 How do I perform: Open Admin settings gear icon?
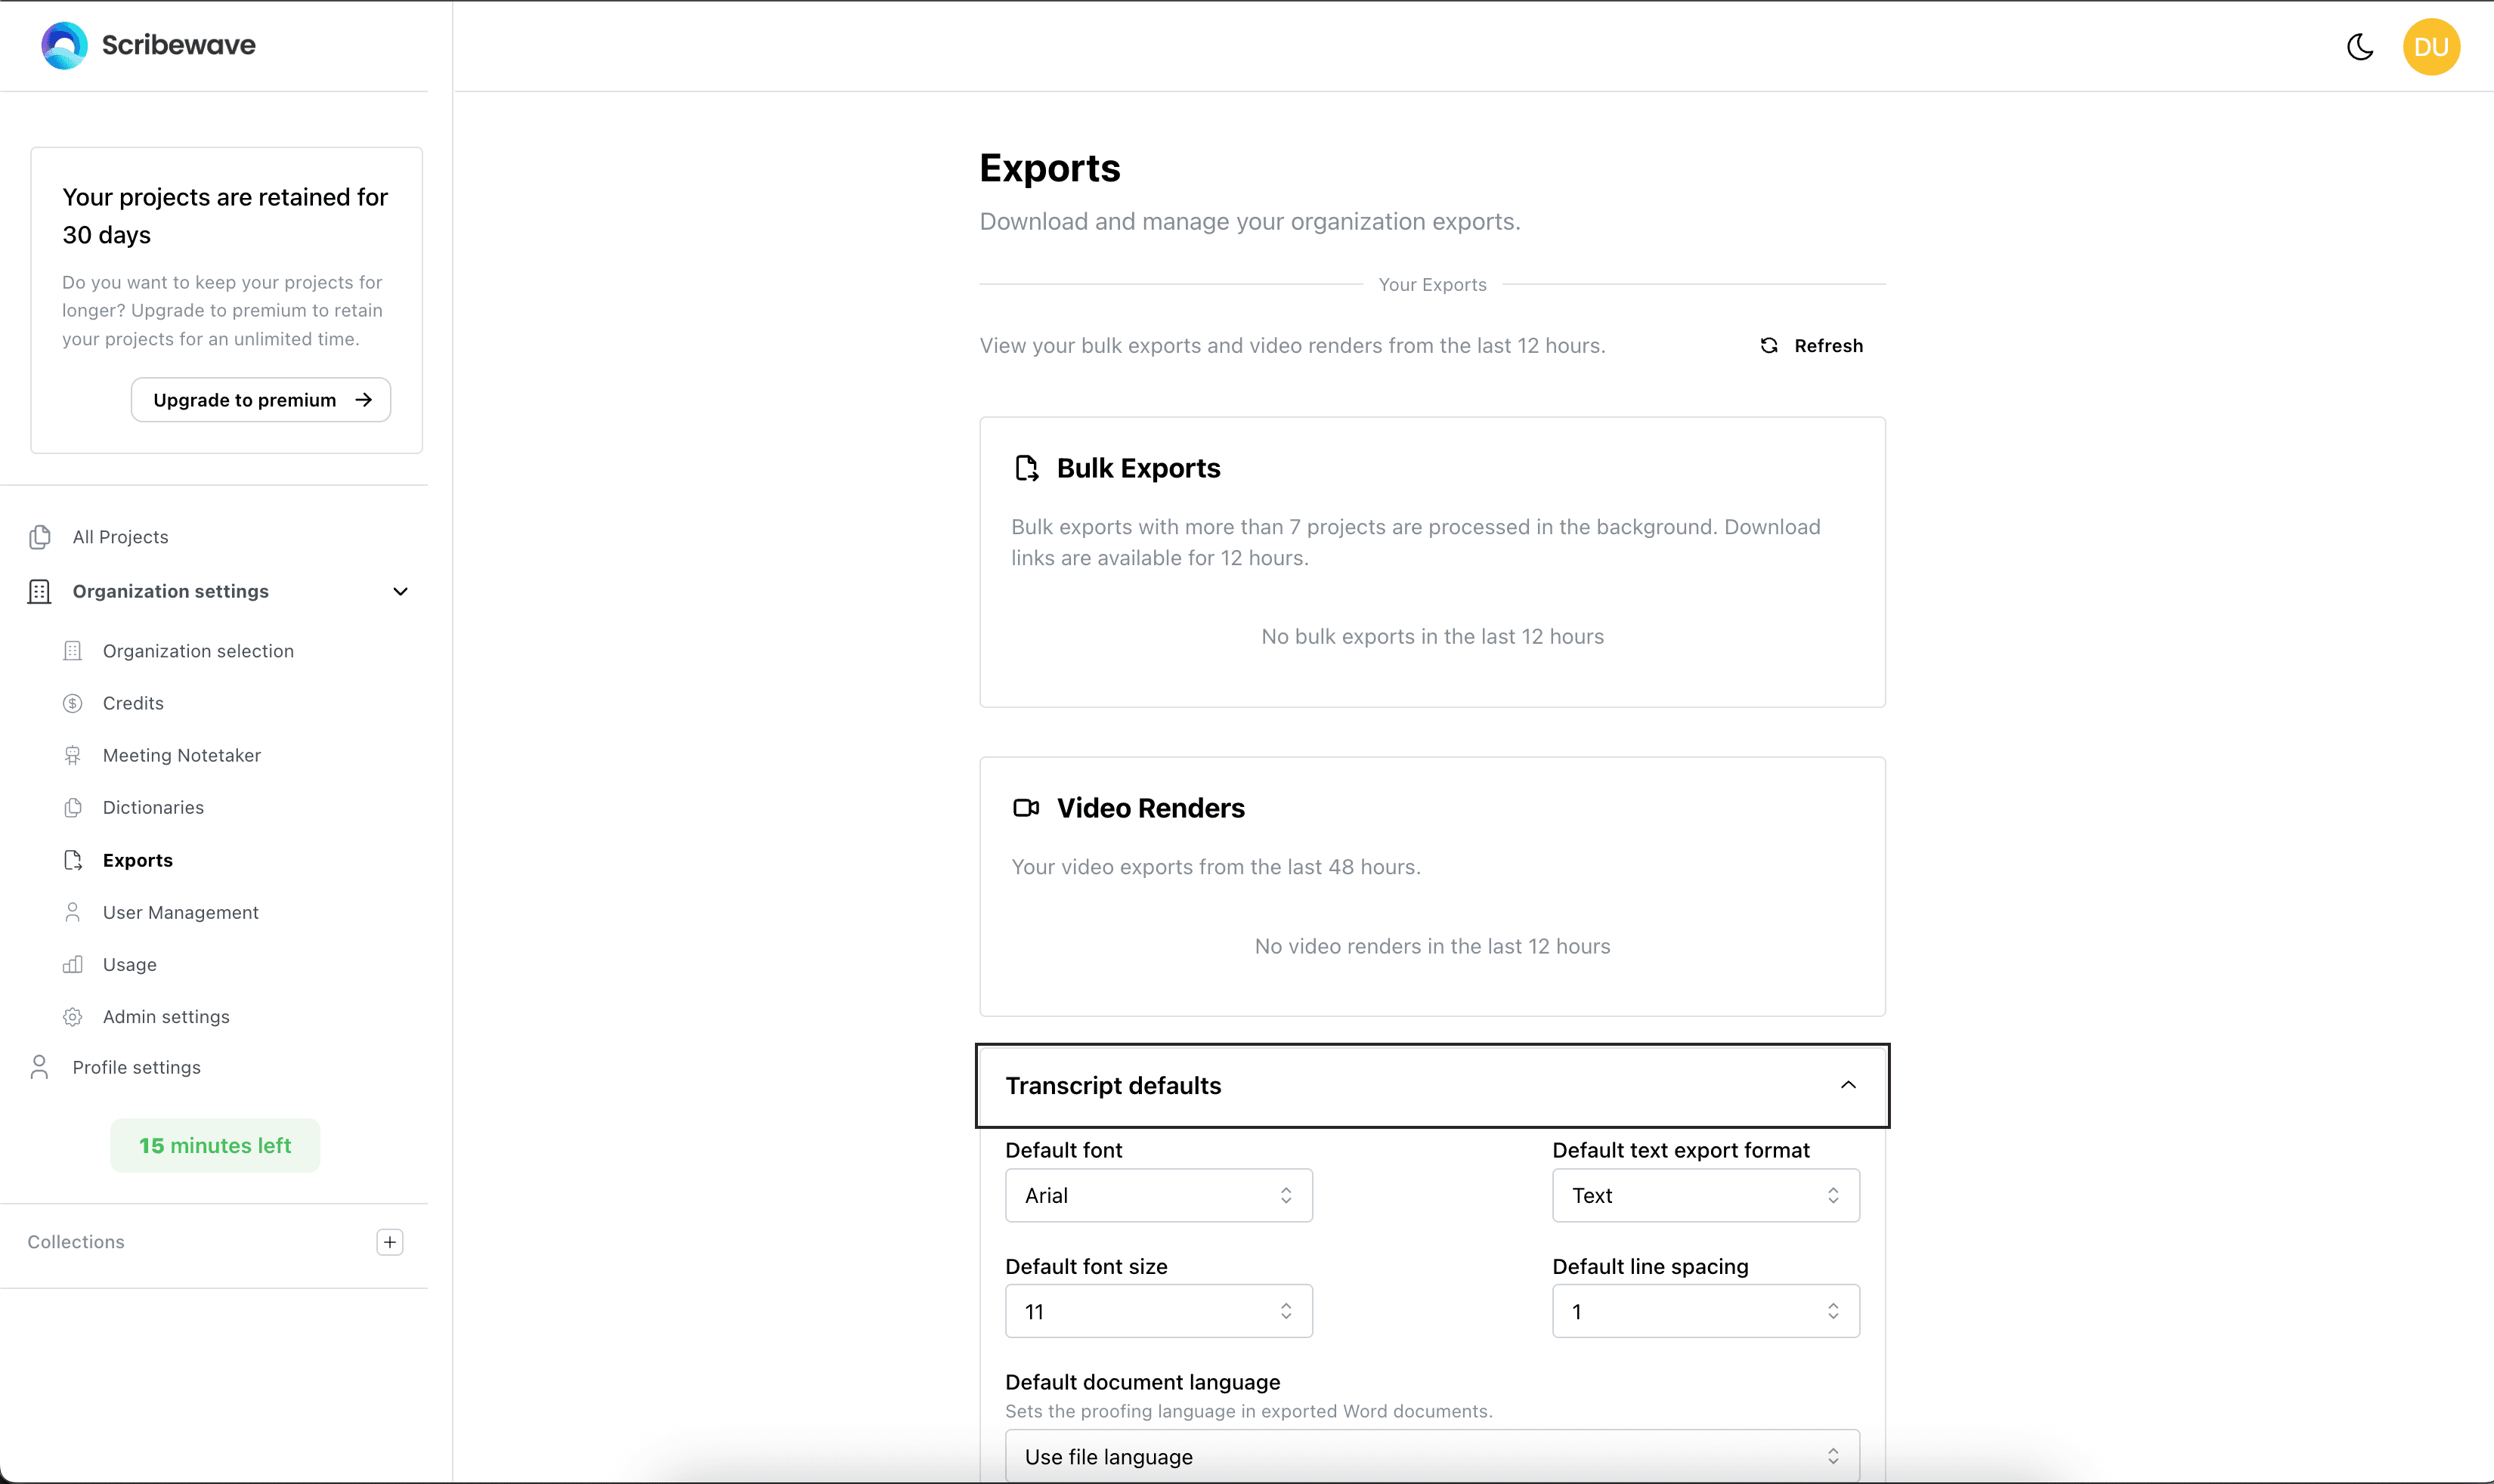(73, 1016)
